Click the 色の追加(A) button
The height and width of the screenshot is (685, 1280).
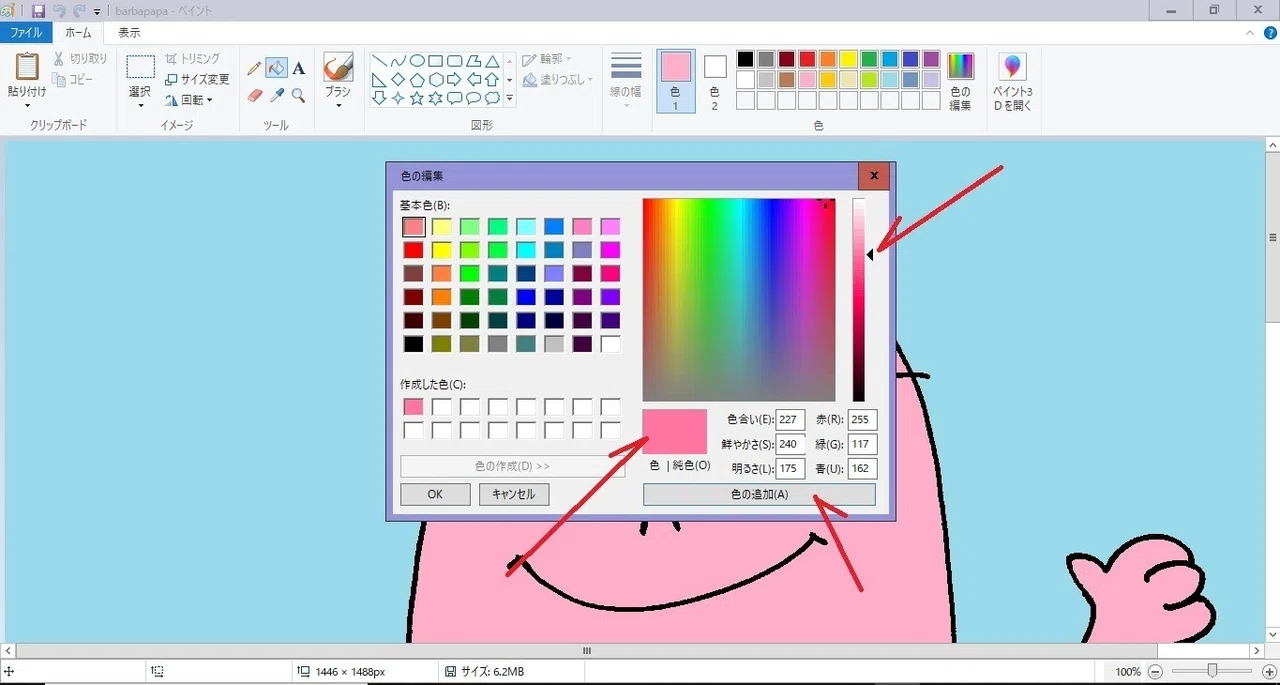(759, 494)
